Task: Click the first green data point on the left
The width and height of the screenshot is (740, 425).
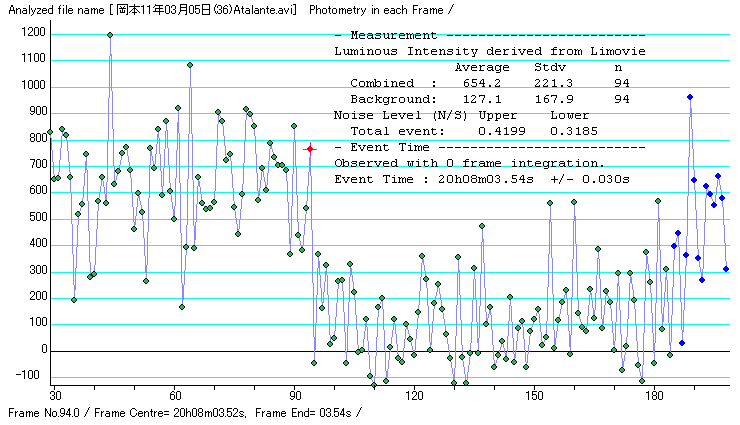Action: [50, 132]
